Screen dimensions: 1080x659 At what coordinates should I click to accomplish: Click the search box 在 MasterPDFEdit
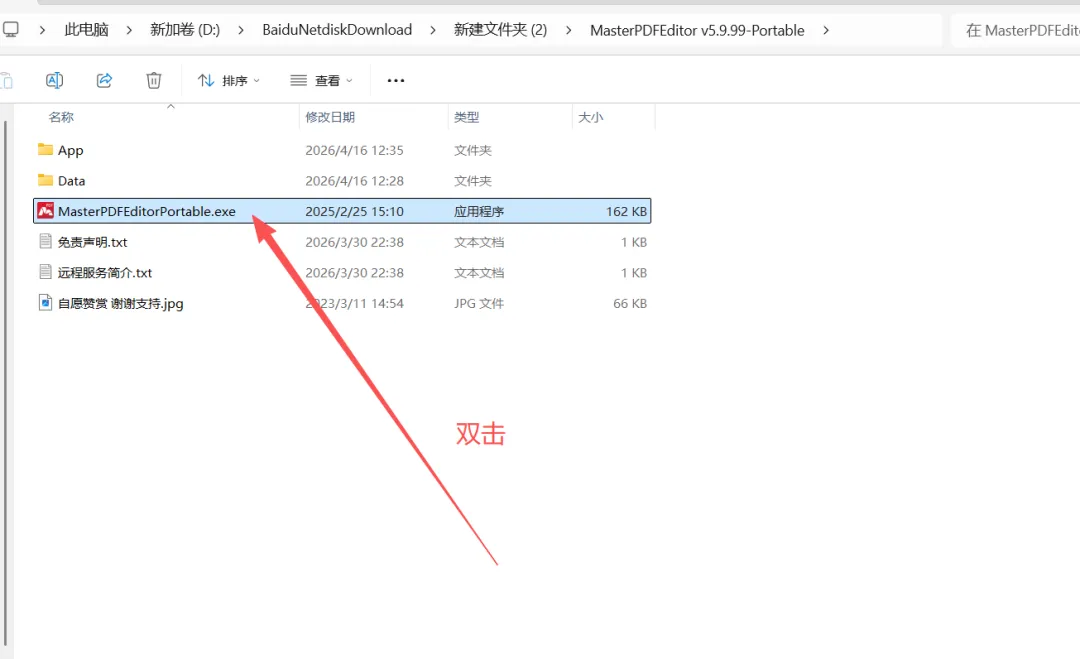tap(1016, 30)
